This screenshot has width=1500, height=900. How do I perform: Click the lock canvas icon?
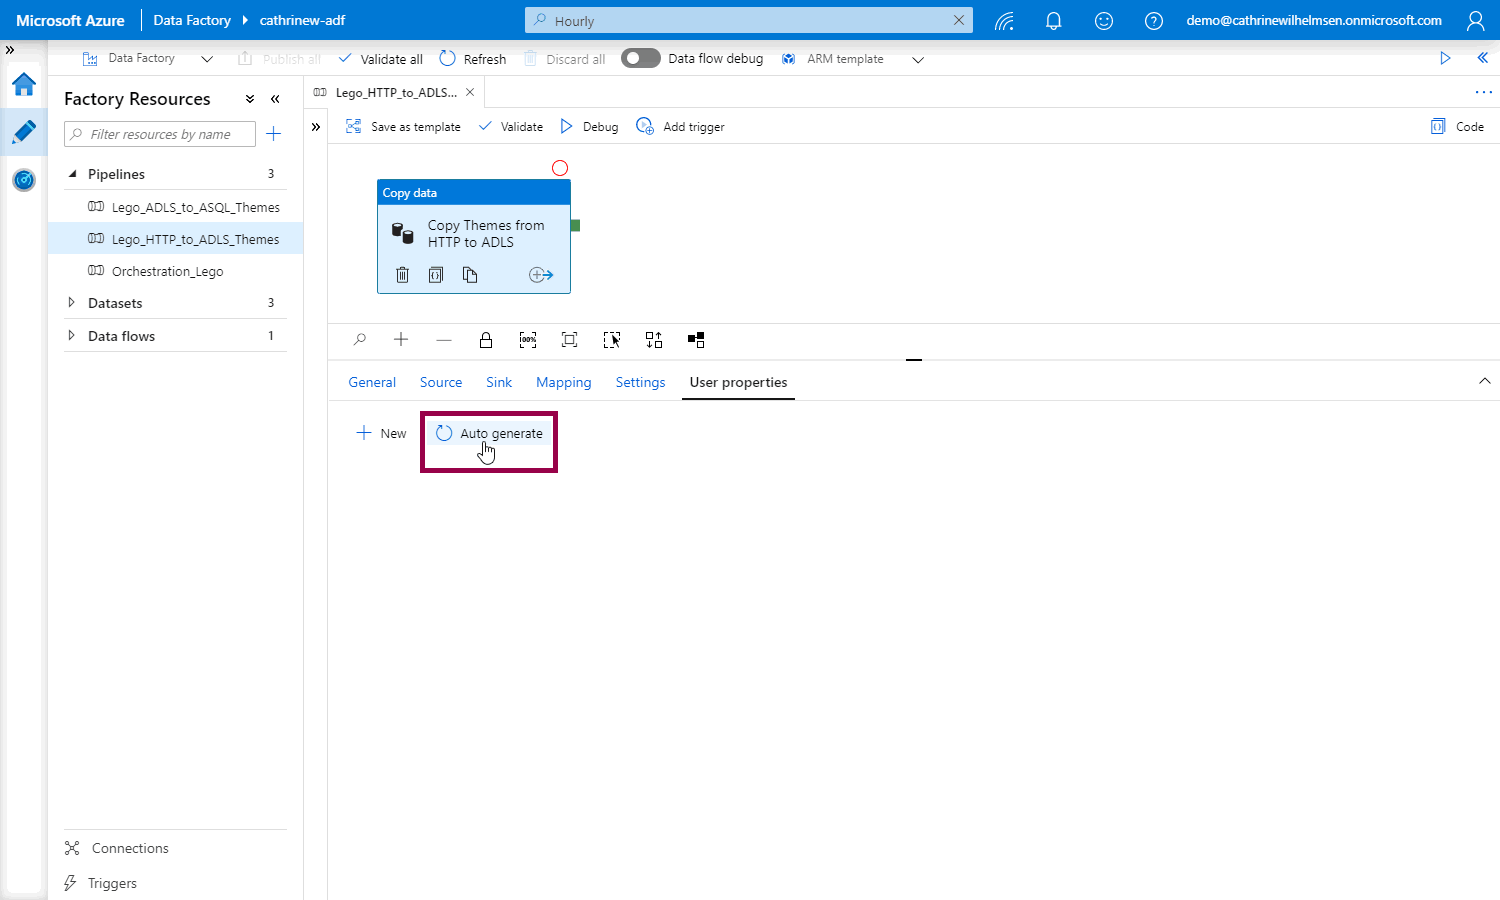tap(486, 340)
